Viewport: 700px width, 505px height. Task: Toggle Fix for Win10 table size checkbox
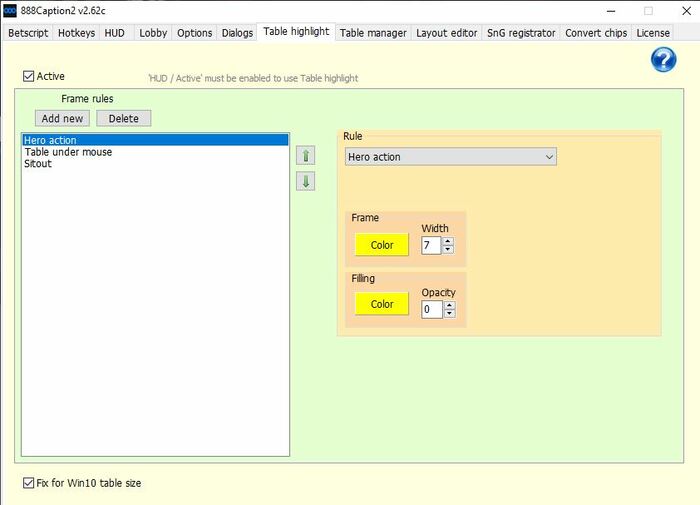click(28, 483)
